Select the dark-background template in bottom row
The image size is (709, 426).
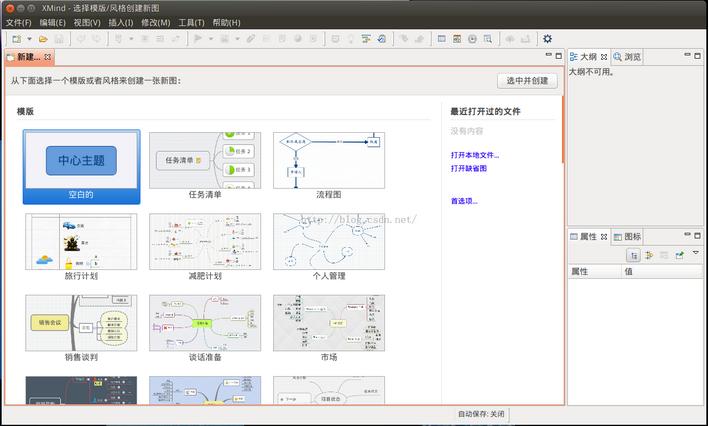coord(81,390)
